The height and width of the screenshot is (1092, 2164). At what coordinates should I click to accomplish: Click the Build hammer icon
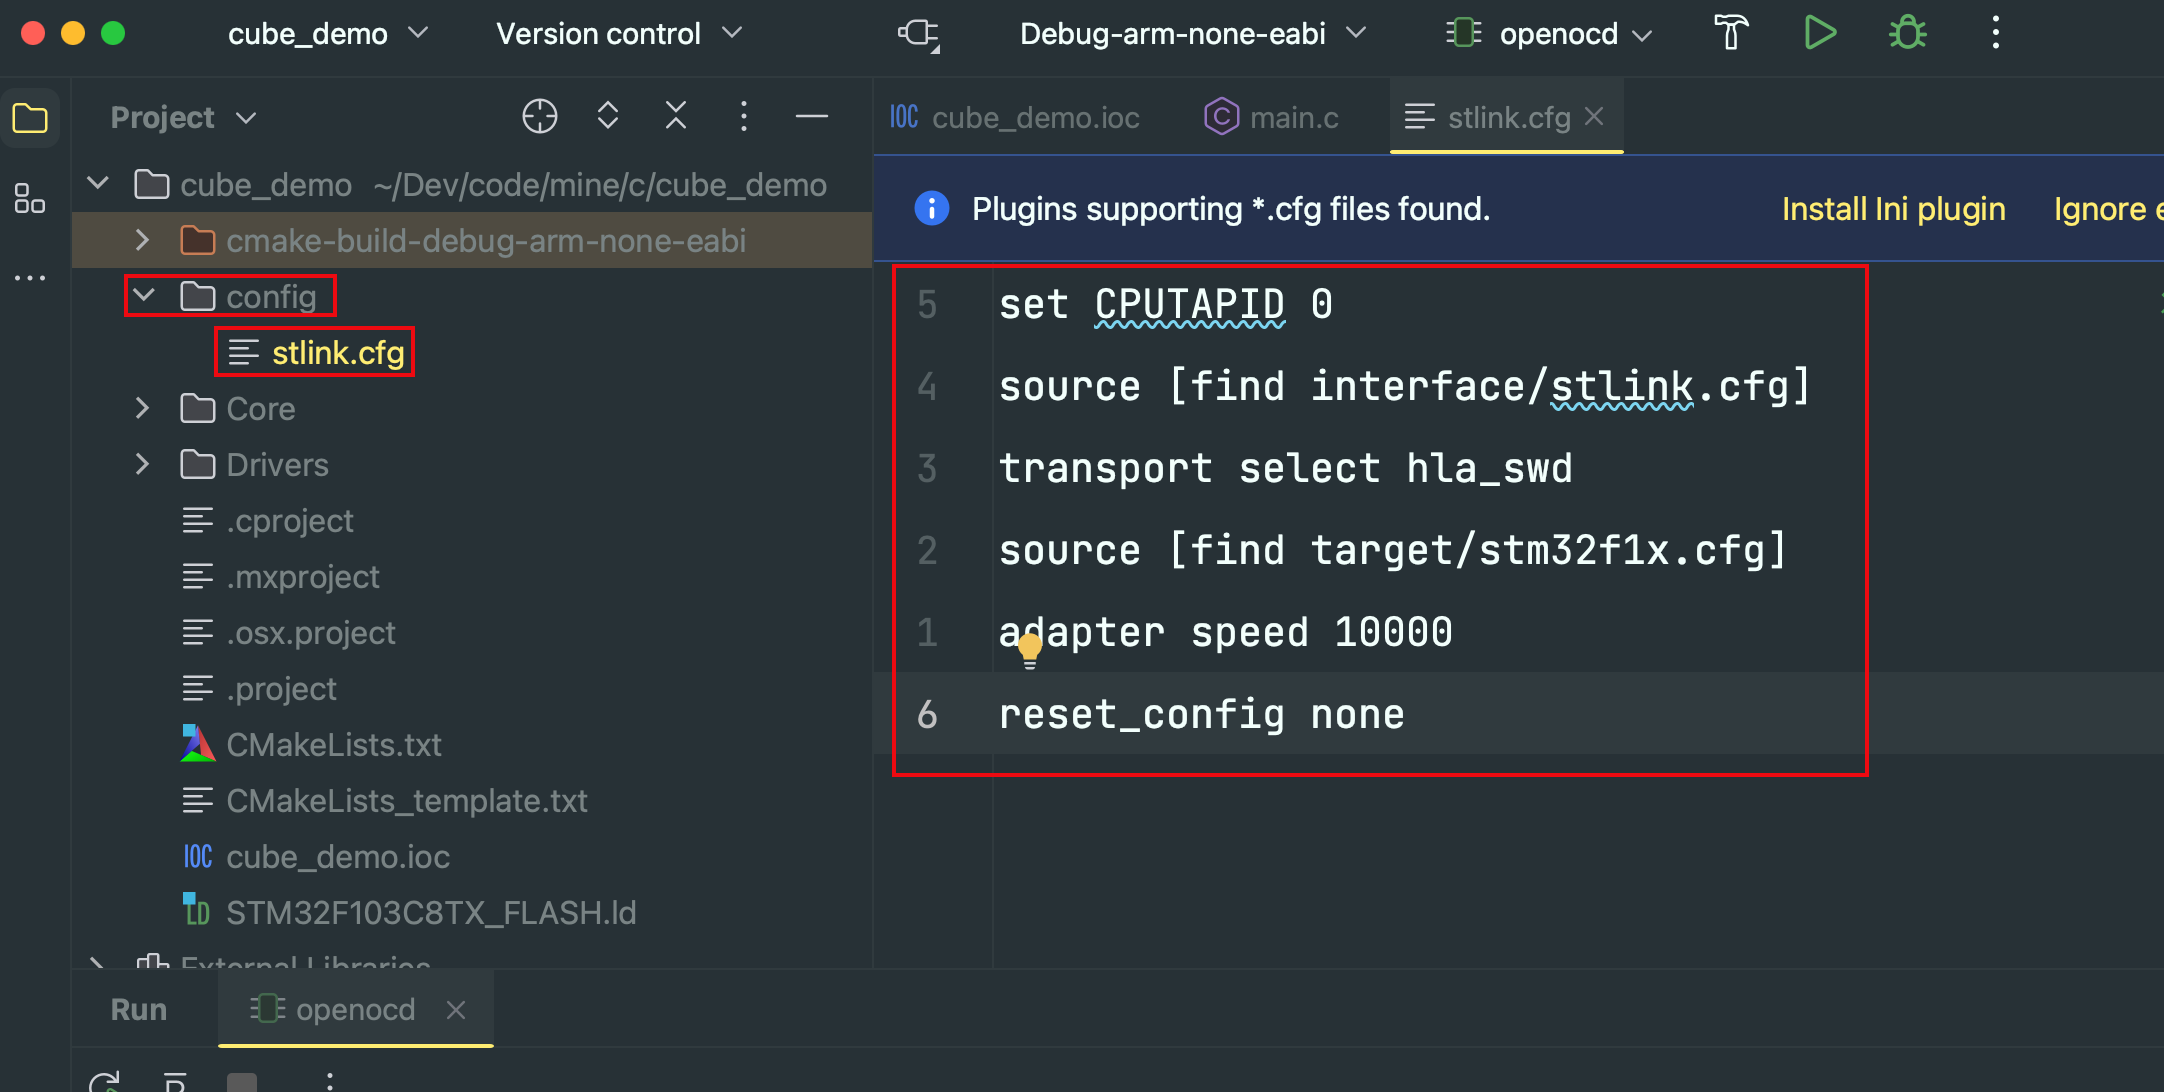[x=1731, y=33]
